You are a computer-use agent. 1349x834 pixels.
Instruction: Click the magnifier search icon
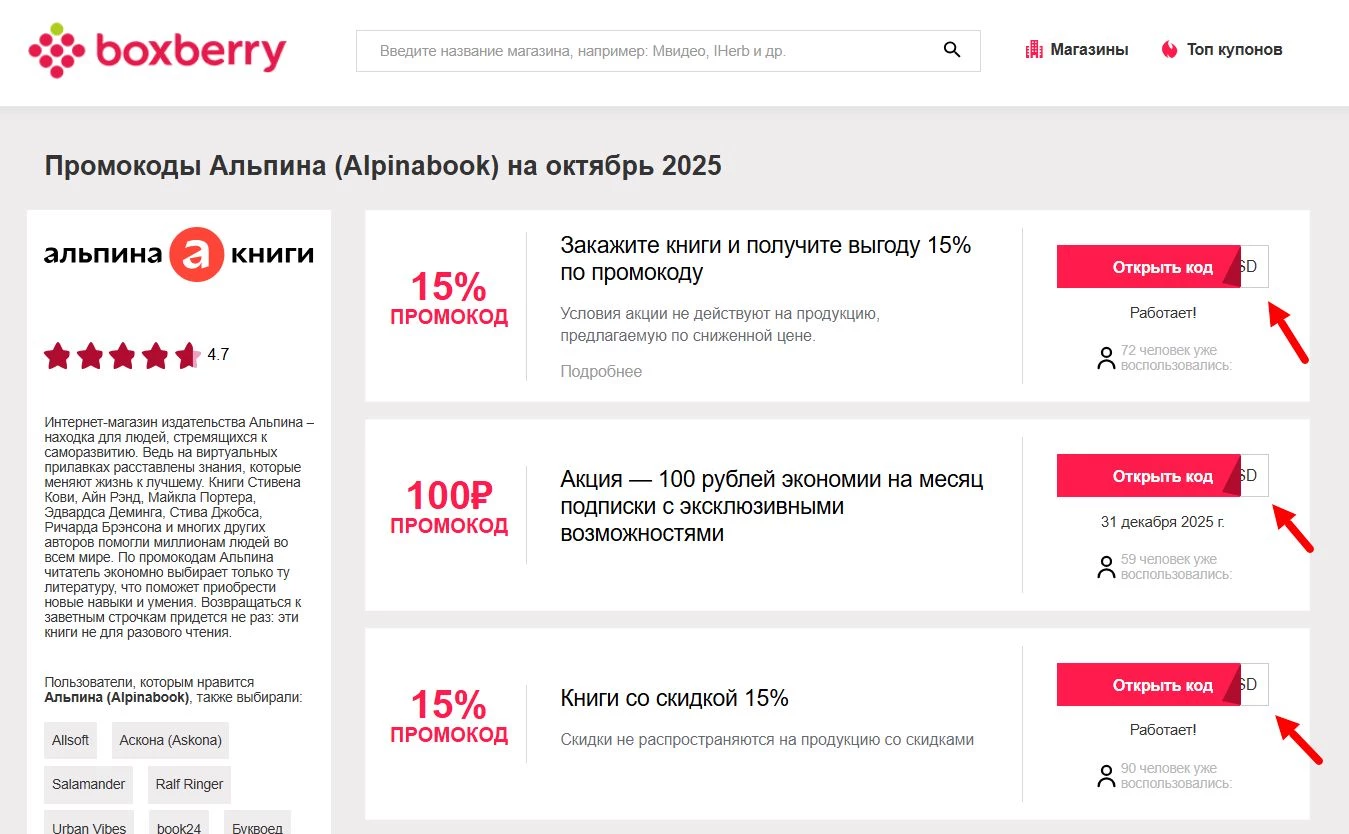(x=949, y=49)
